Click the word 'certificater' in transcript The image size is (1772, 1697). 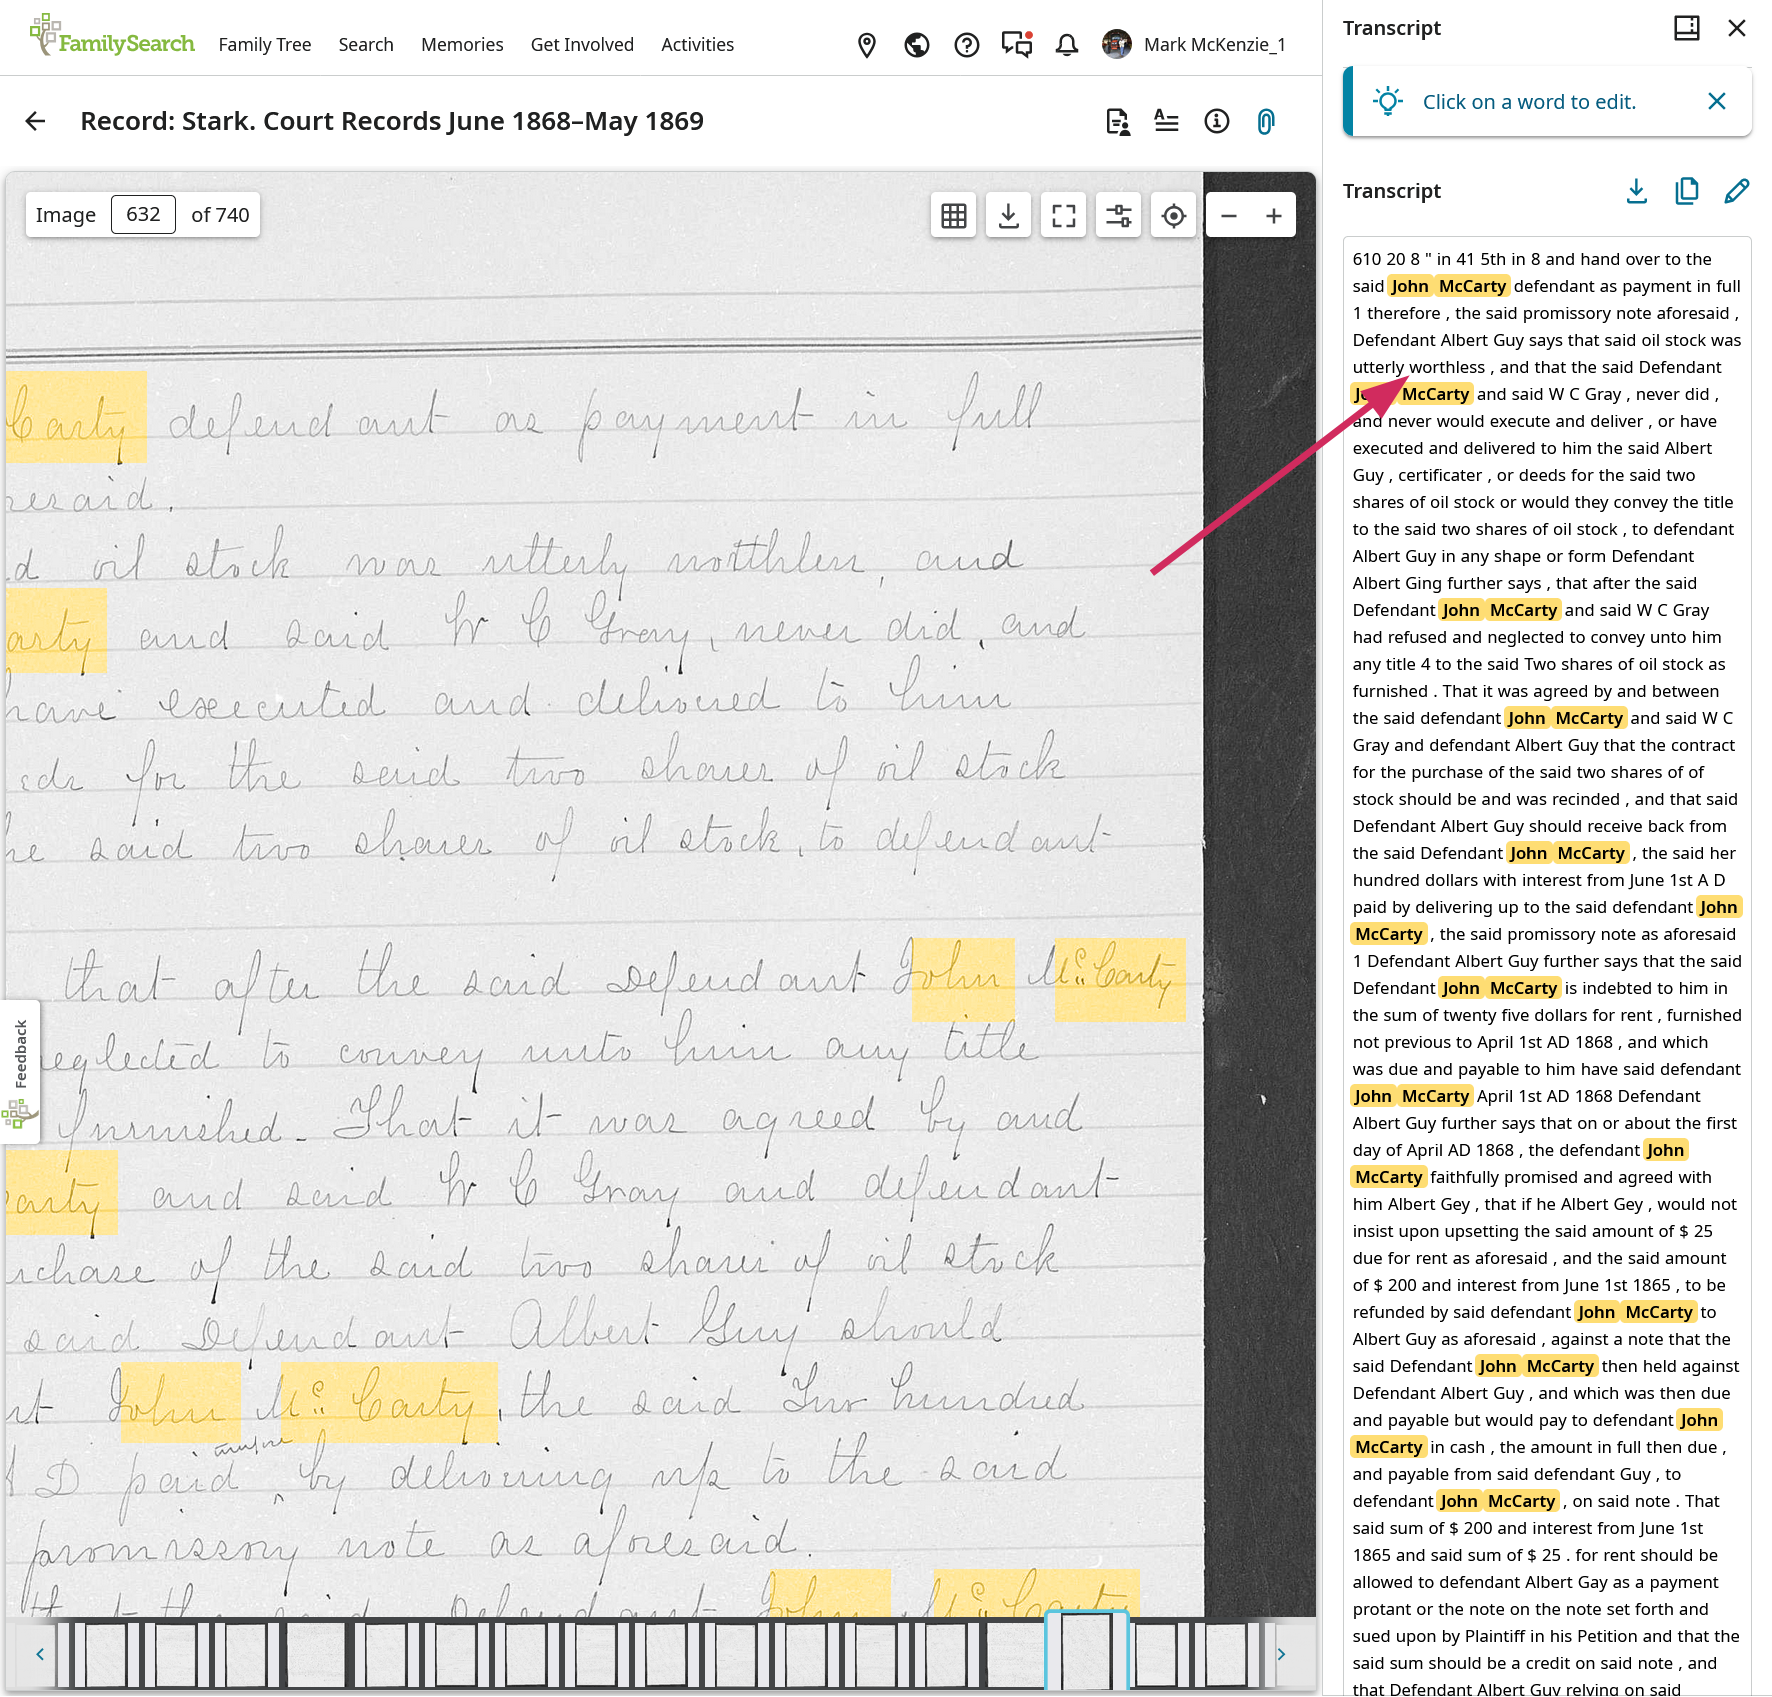click(1440, 475)
